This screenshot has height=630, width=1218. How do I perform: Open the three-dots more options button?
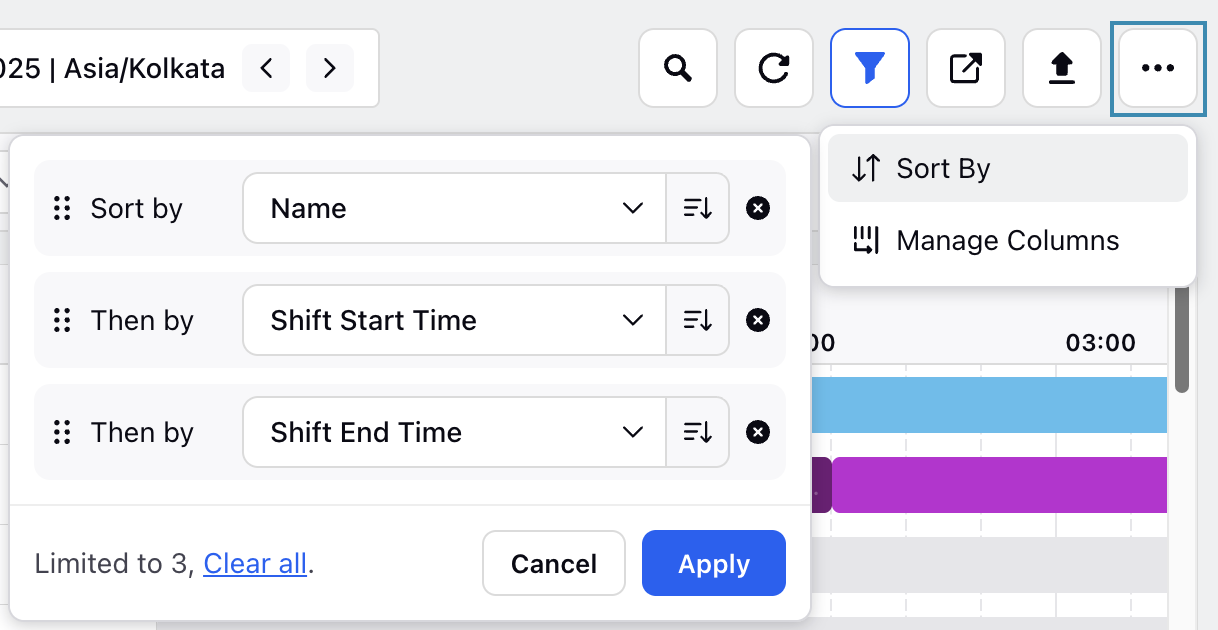tap(1158, 68)
